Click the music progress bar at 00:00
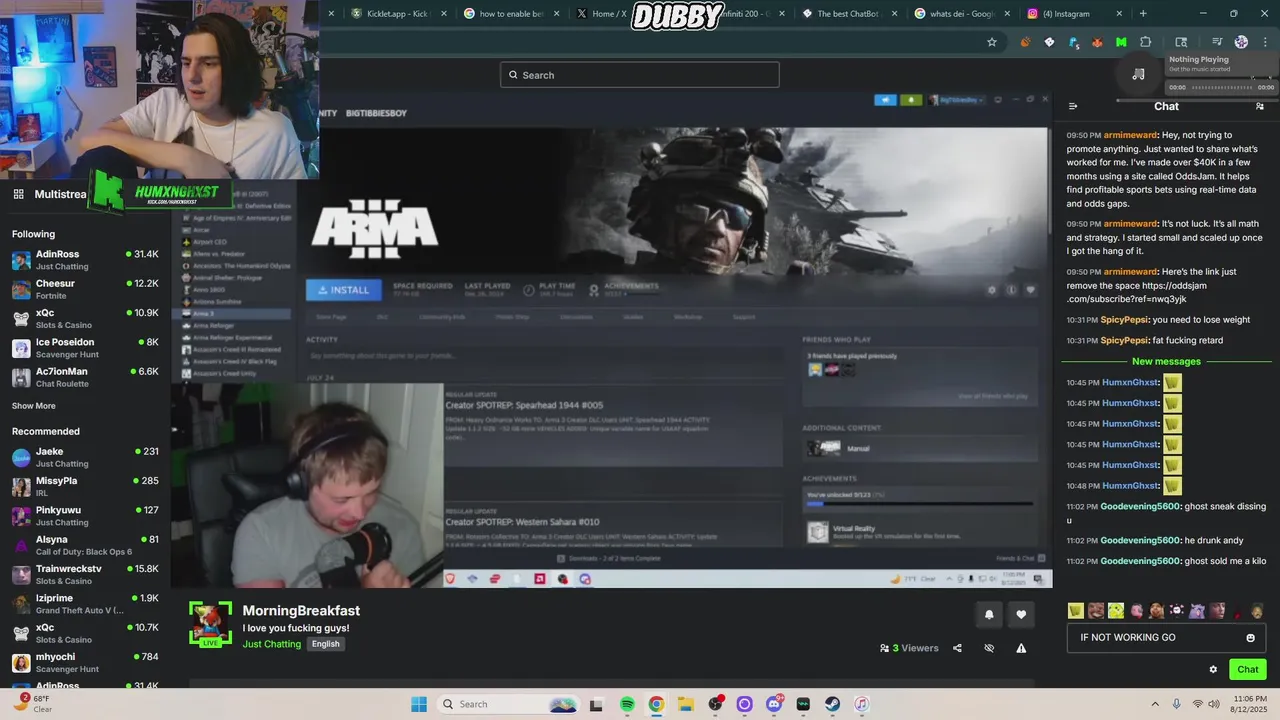This screenshot has width=1280, height=720. [x=1221, y=87]
